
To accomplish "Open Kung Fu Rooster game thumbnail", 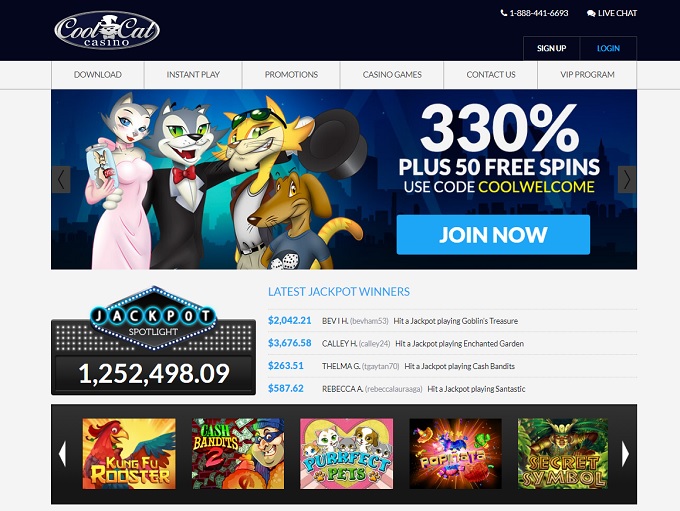I will 129,454.
